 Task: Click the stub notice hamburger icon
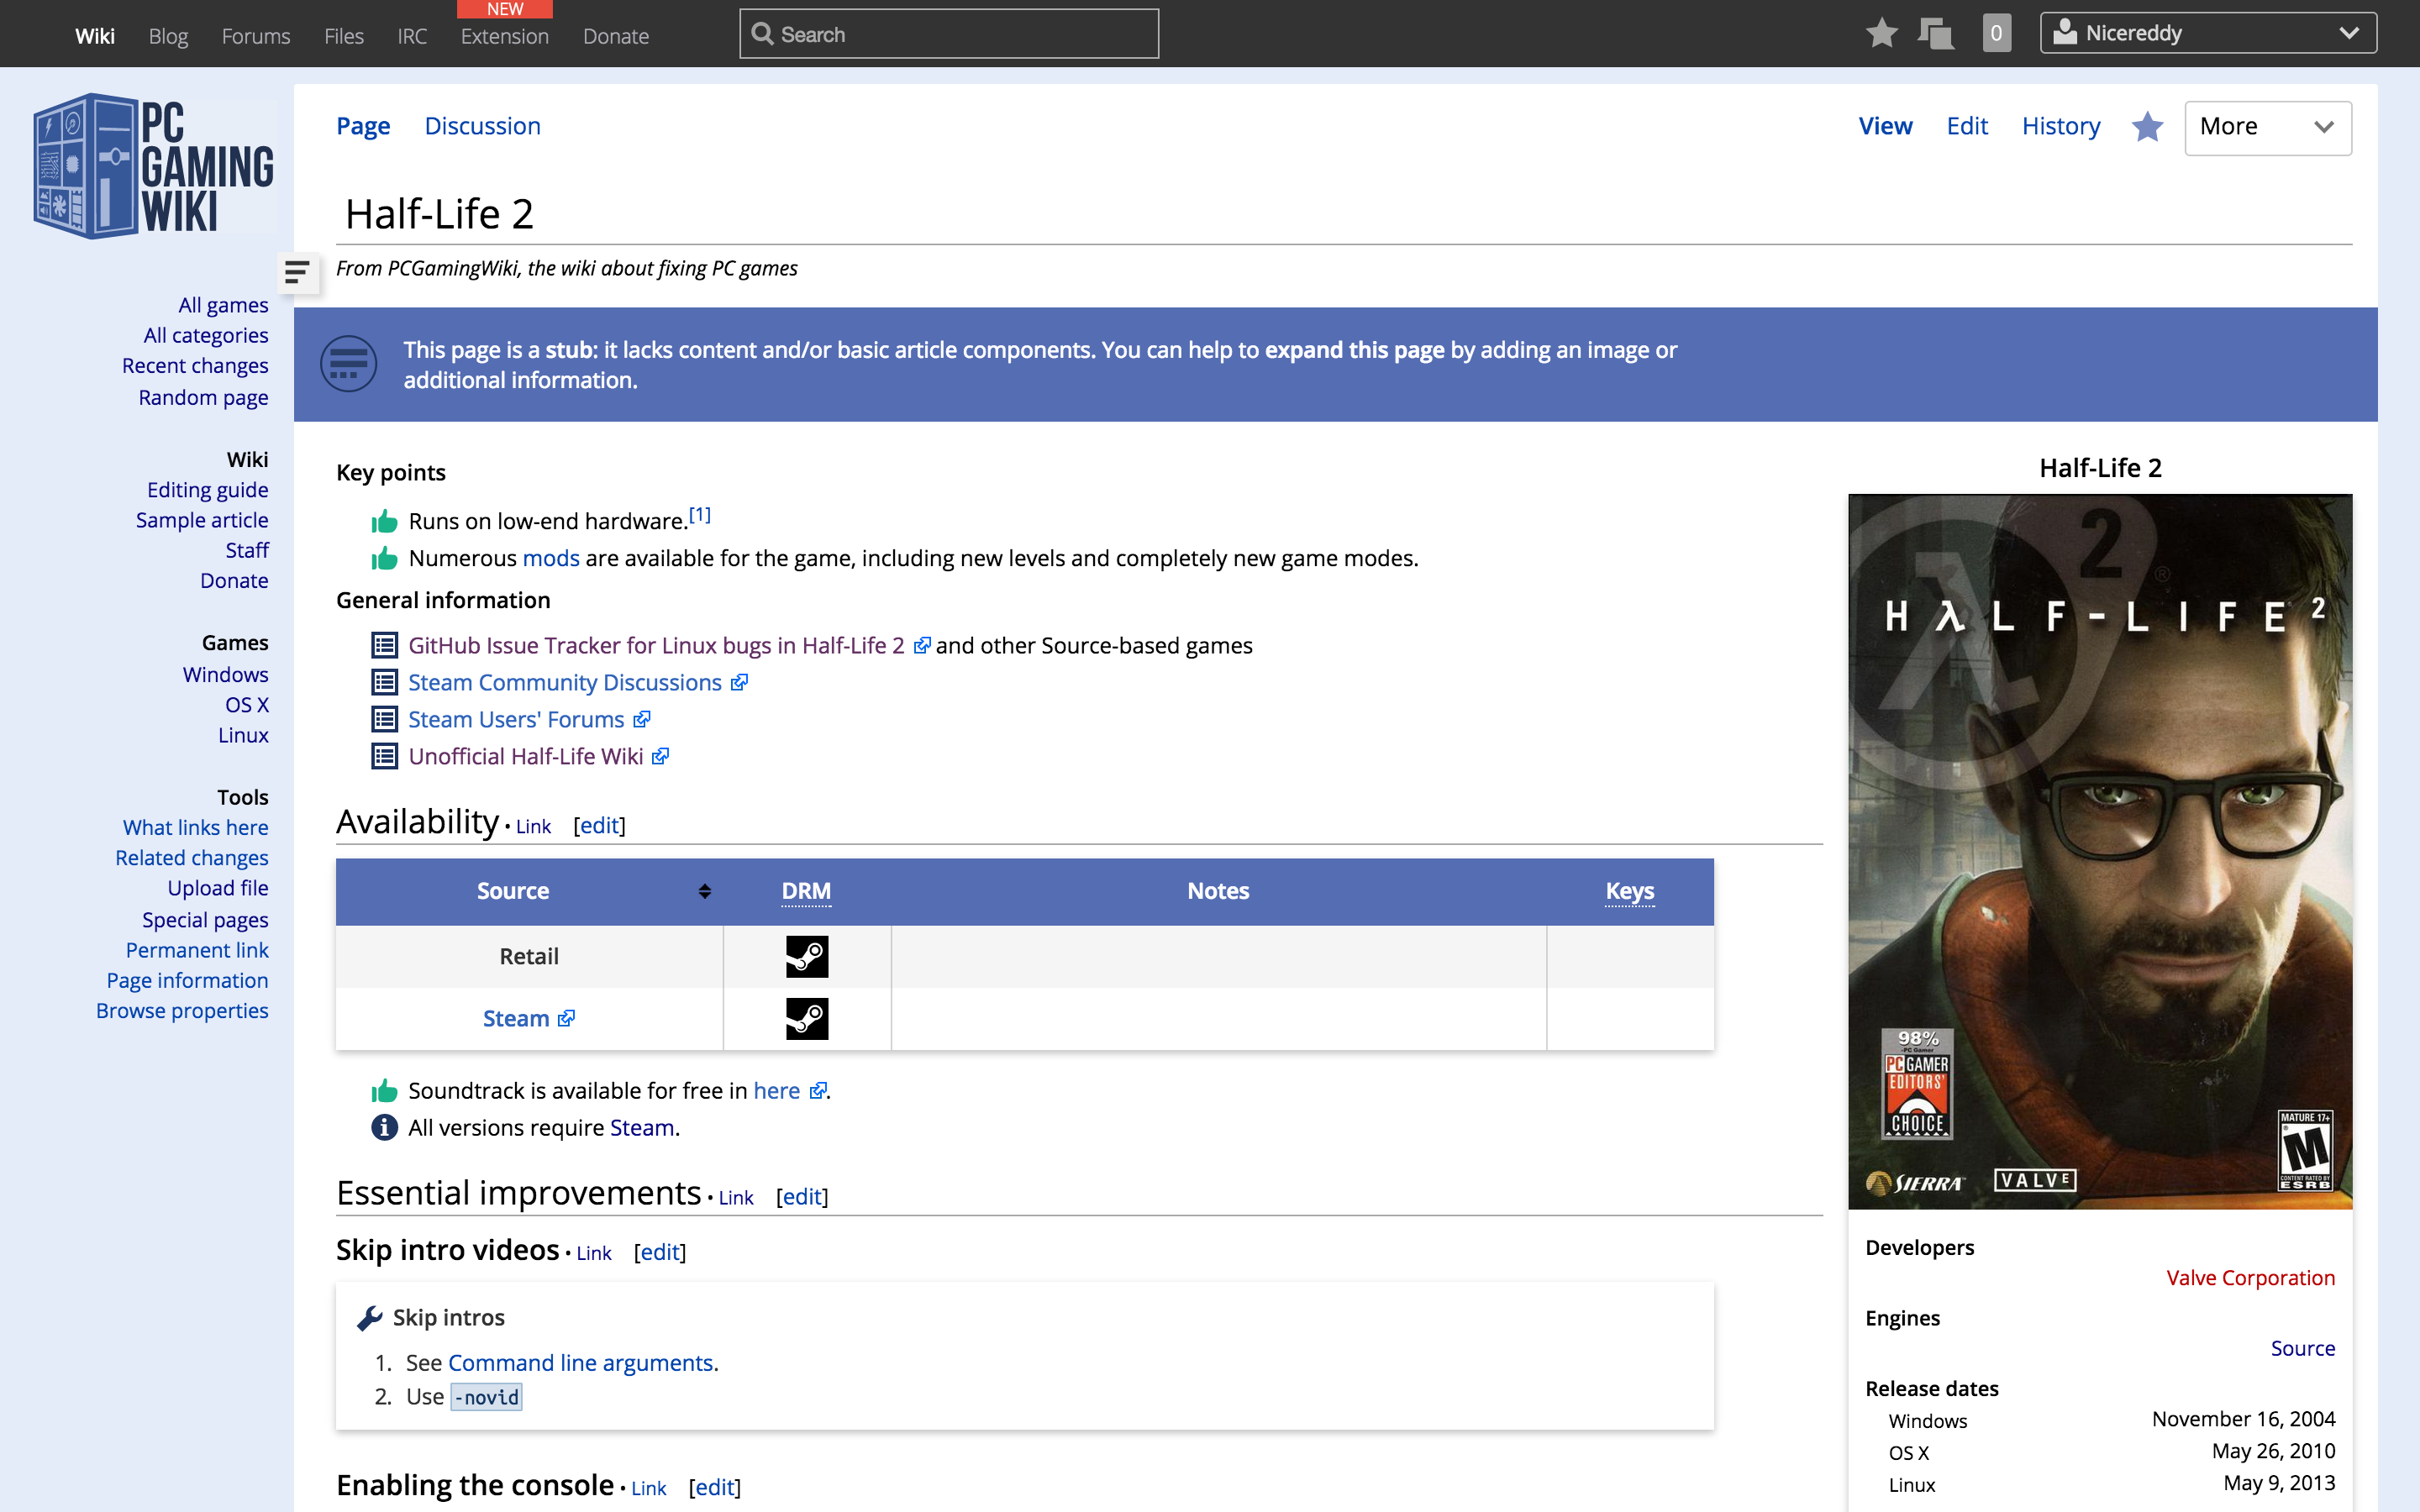click(346, 363)
